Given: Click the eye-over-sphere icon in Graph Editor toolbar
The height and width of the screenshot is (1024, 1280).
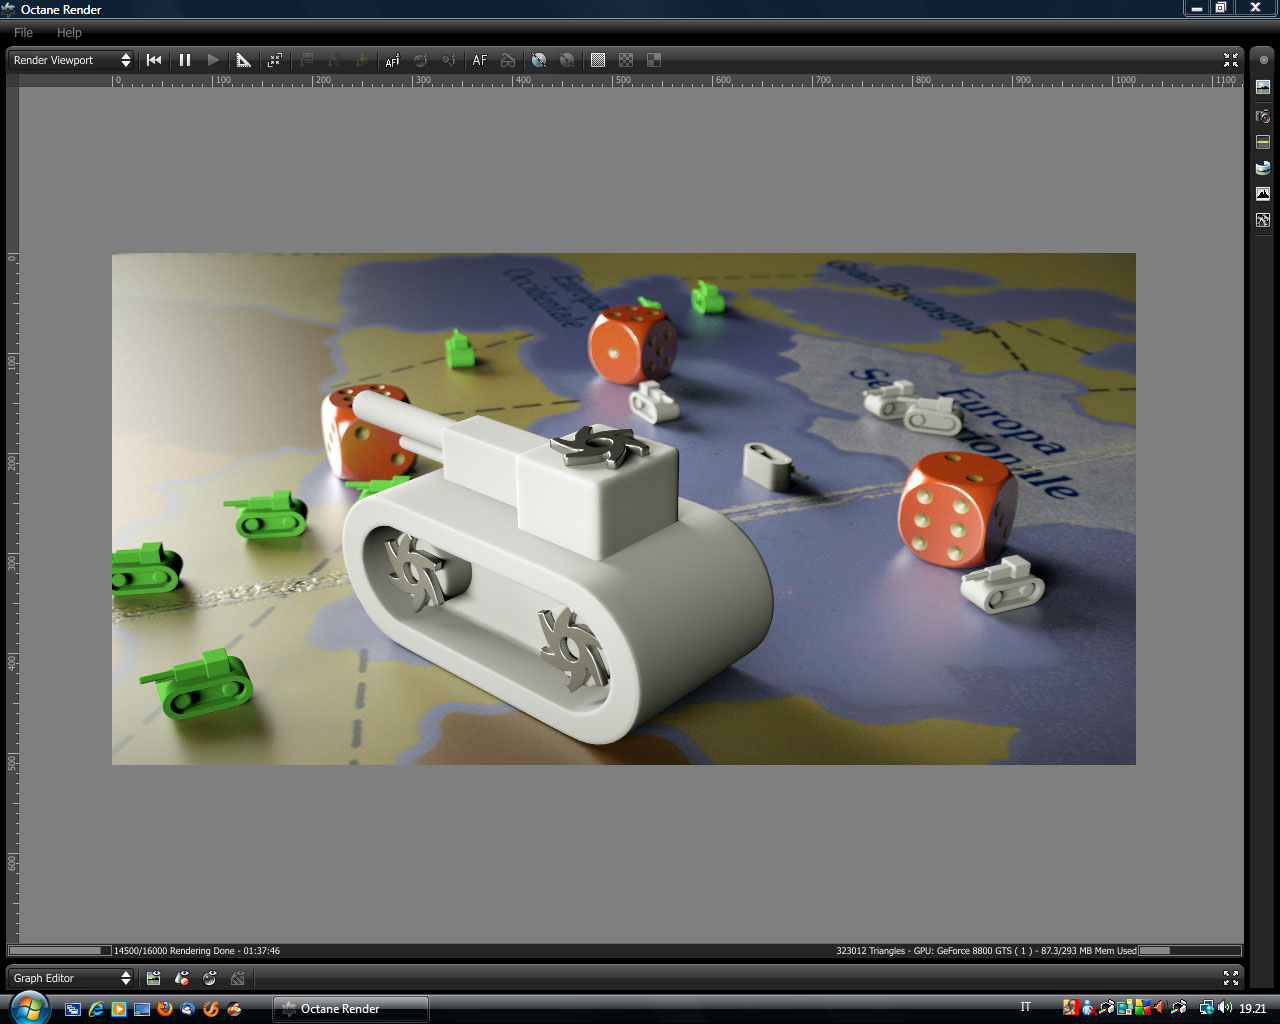Looking at the screenshot, I should click(209, 978).
